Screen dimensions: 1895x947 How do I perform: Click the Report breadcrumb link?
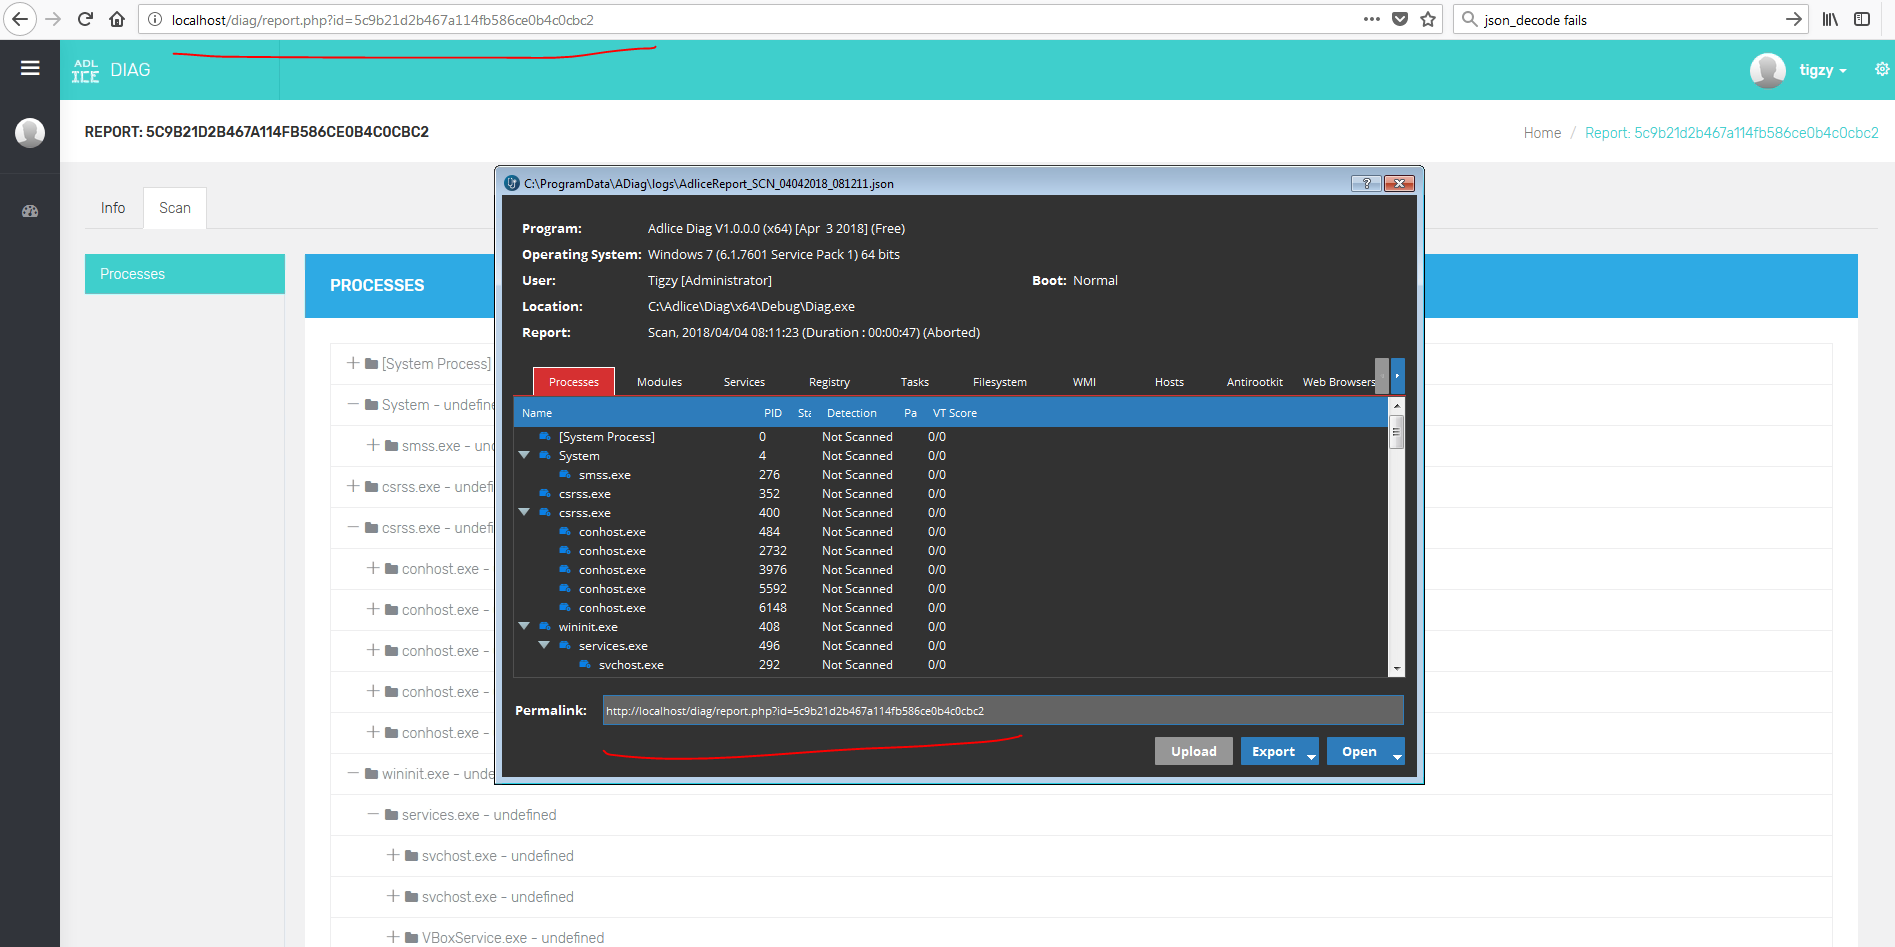pyautogui.click(x=1732, y=133)
